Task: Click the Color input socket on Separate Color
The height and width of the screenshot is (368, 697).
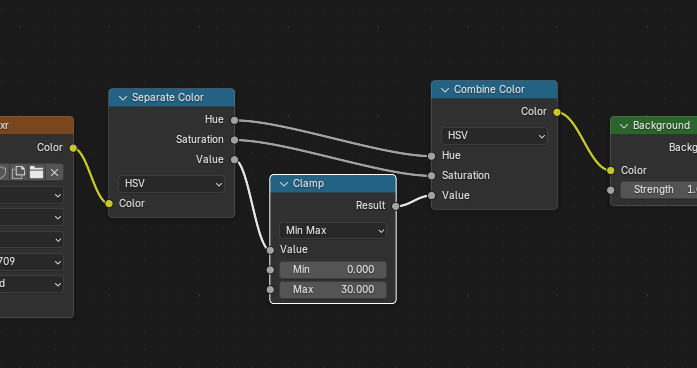Action: (109, 204)
